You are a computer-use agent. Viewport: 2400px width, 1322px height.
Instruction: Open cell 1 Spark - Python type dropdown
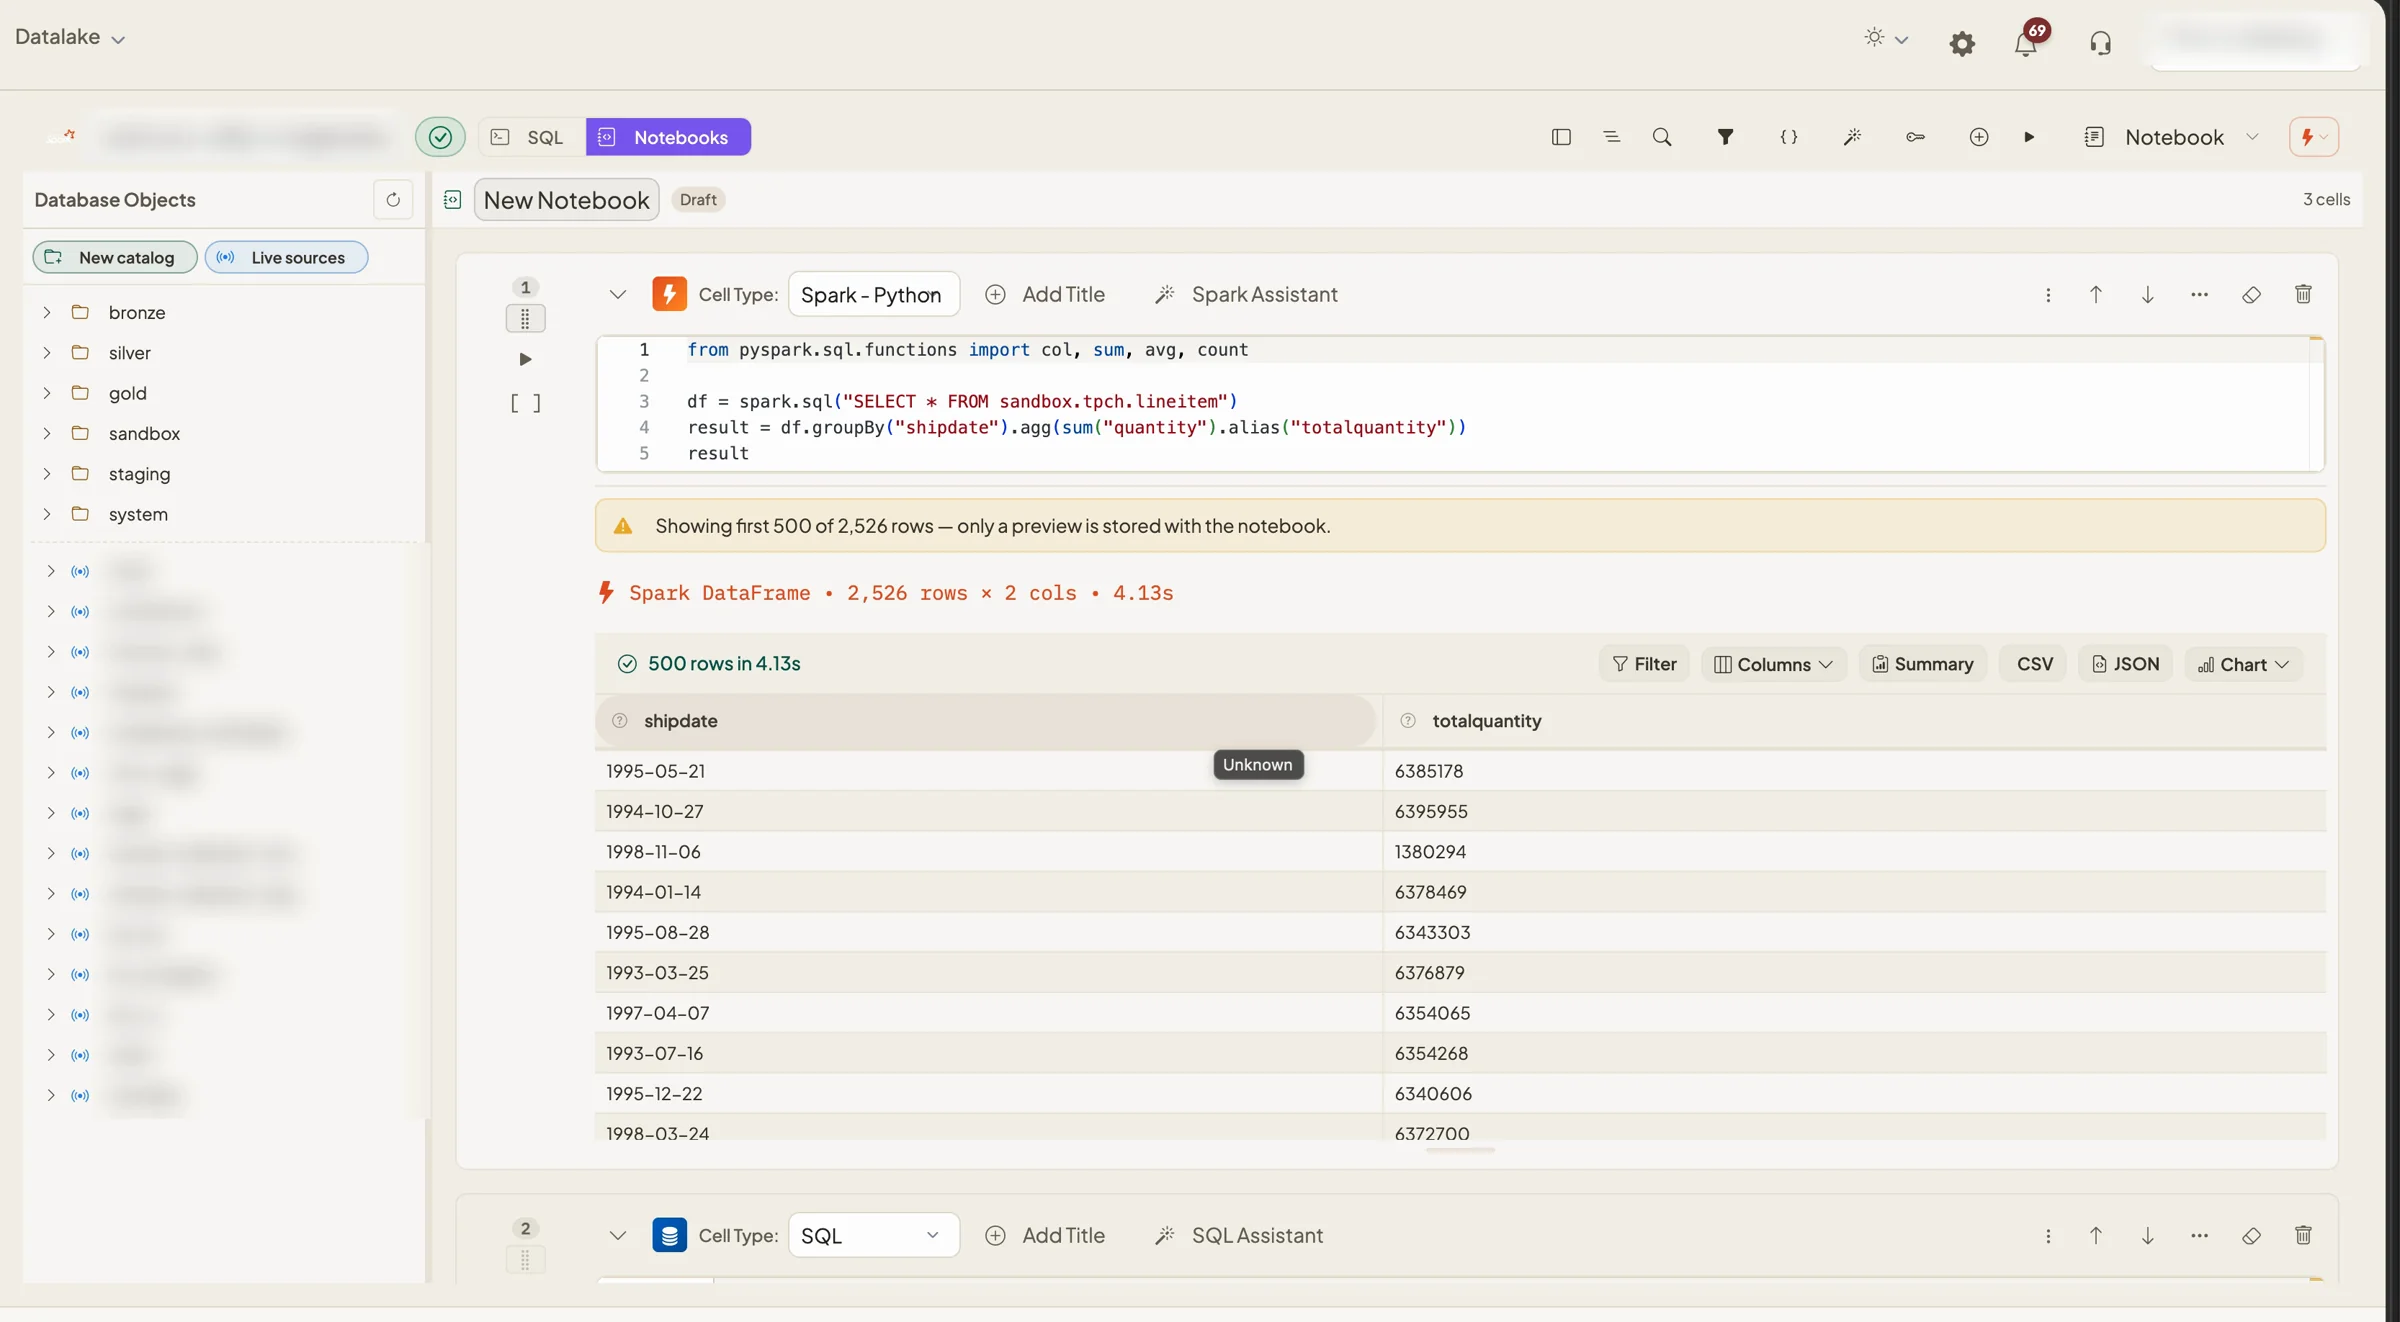pos(873,294)
